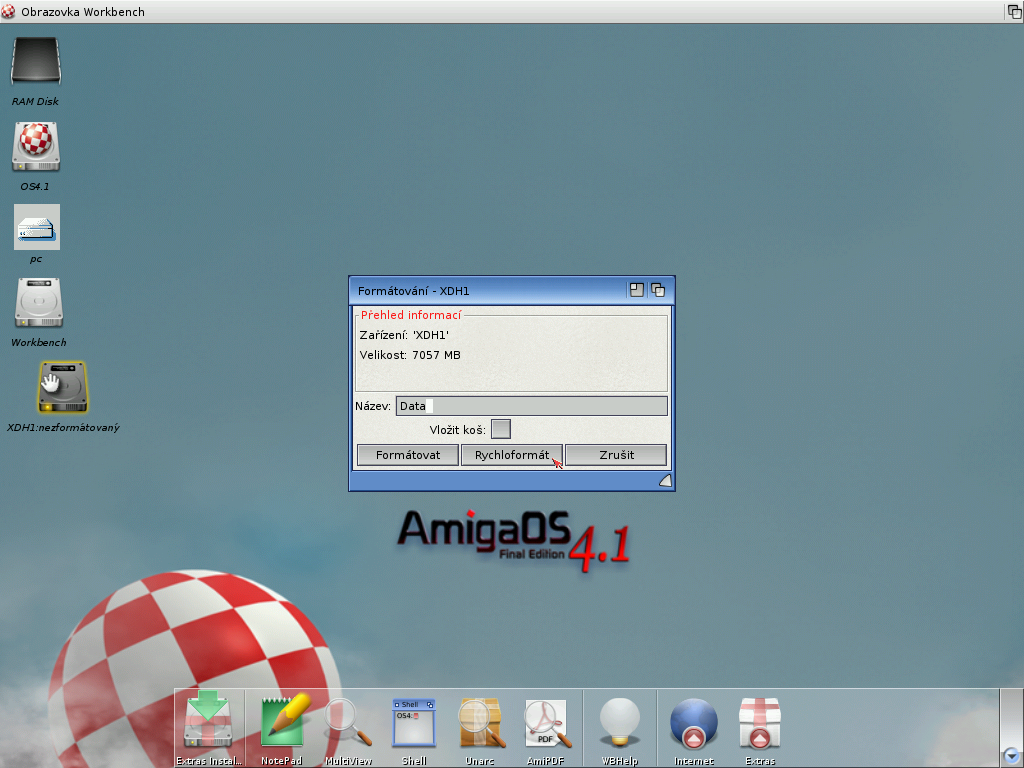Open the RAM Disk desktop icon

[36, 62]
